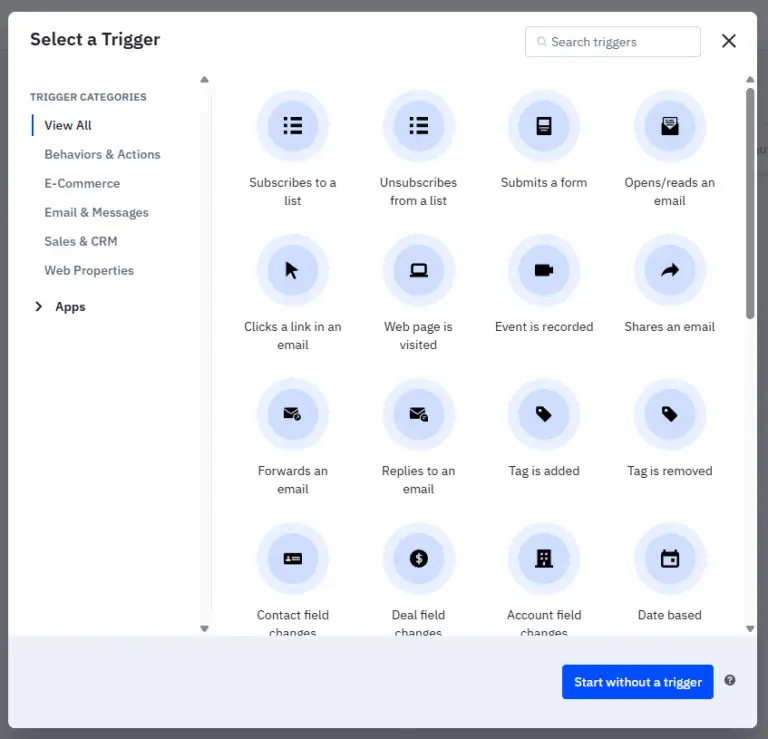
Task: Click the "Forwards an email" label
Action: (292, 480)
